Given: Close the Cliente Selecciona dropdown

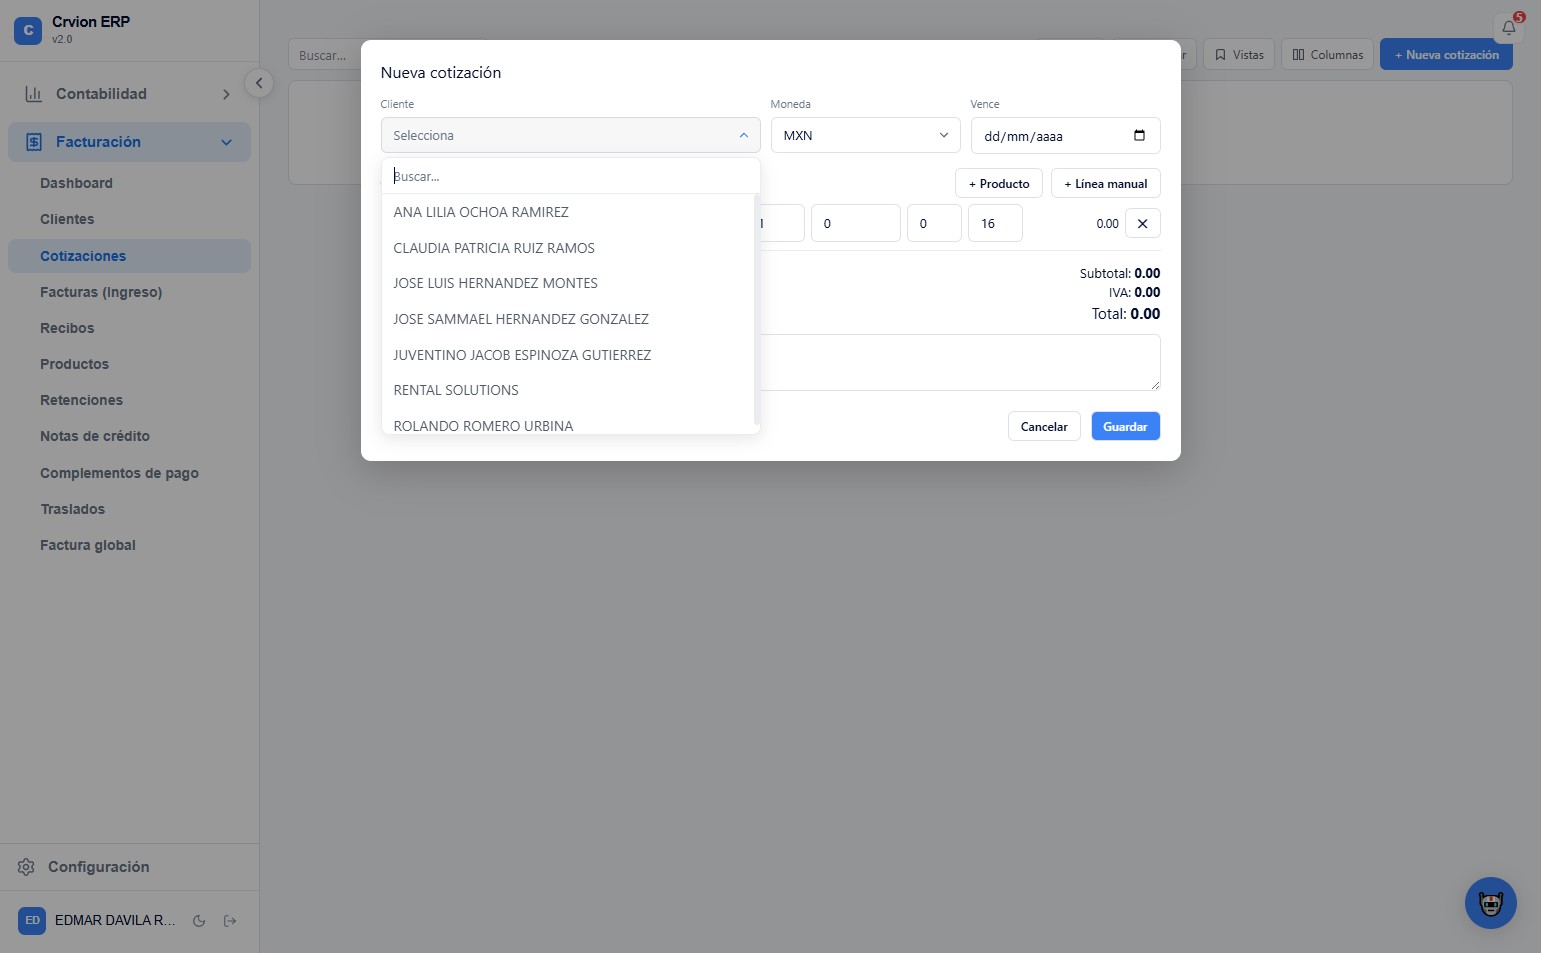Looking at the screenshot, I should point(570,135).
